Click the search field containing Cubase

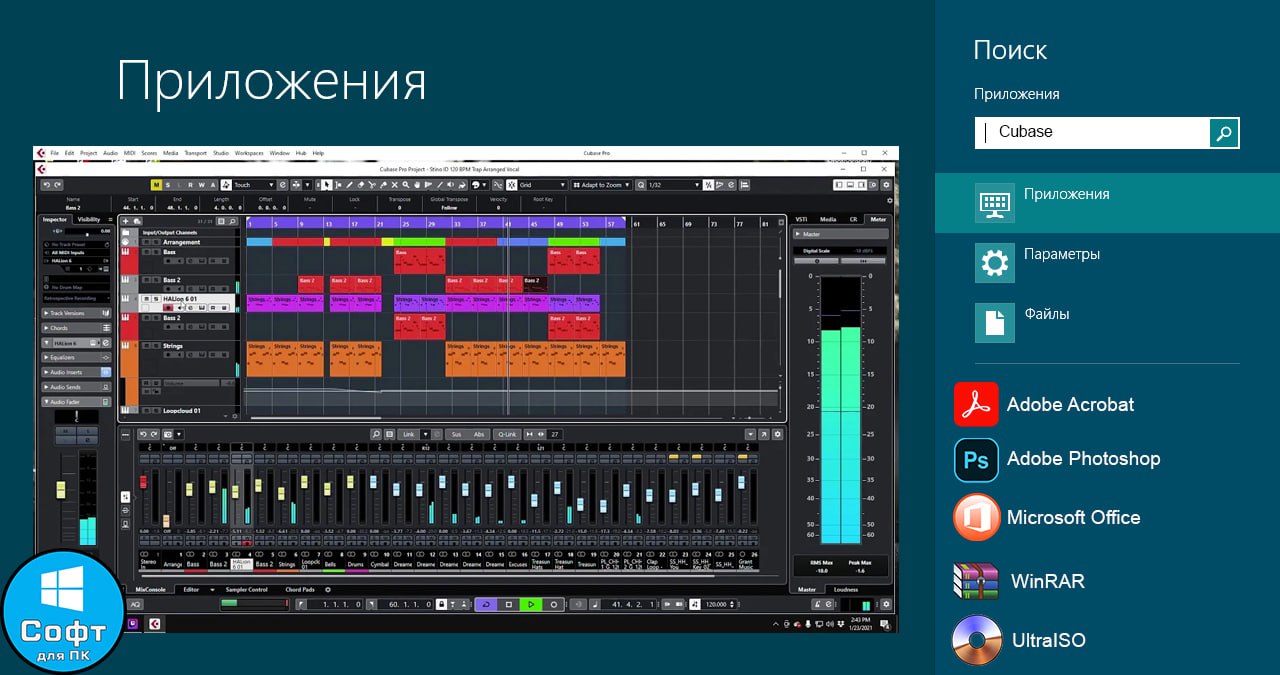tap(1092, 132)
